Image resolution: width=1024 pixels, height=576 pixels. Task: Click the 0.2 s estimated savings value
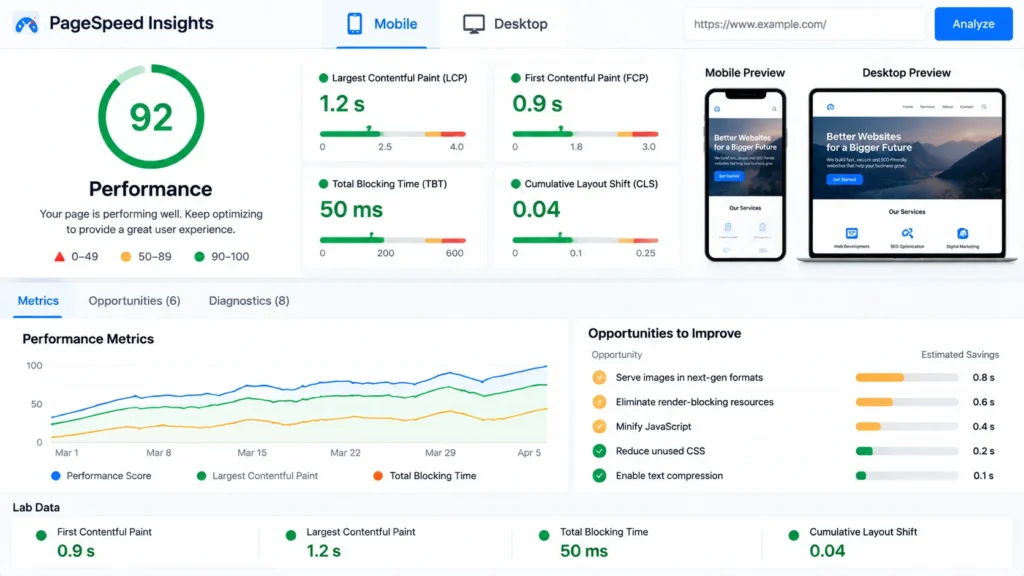984,451
